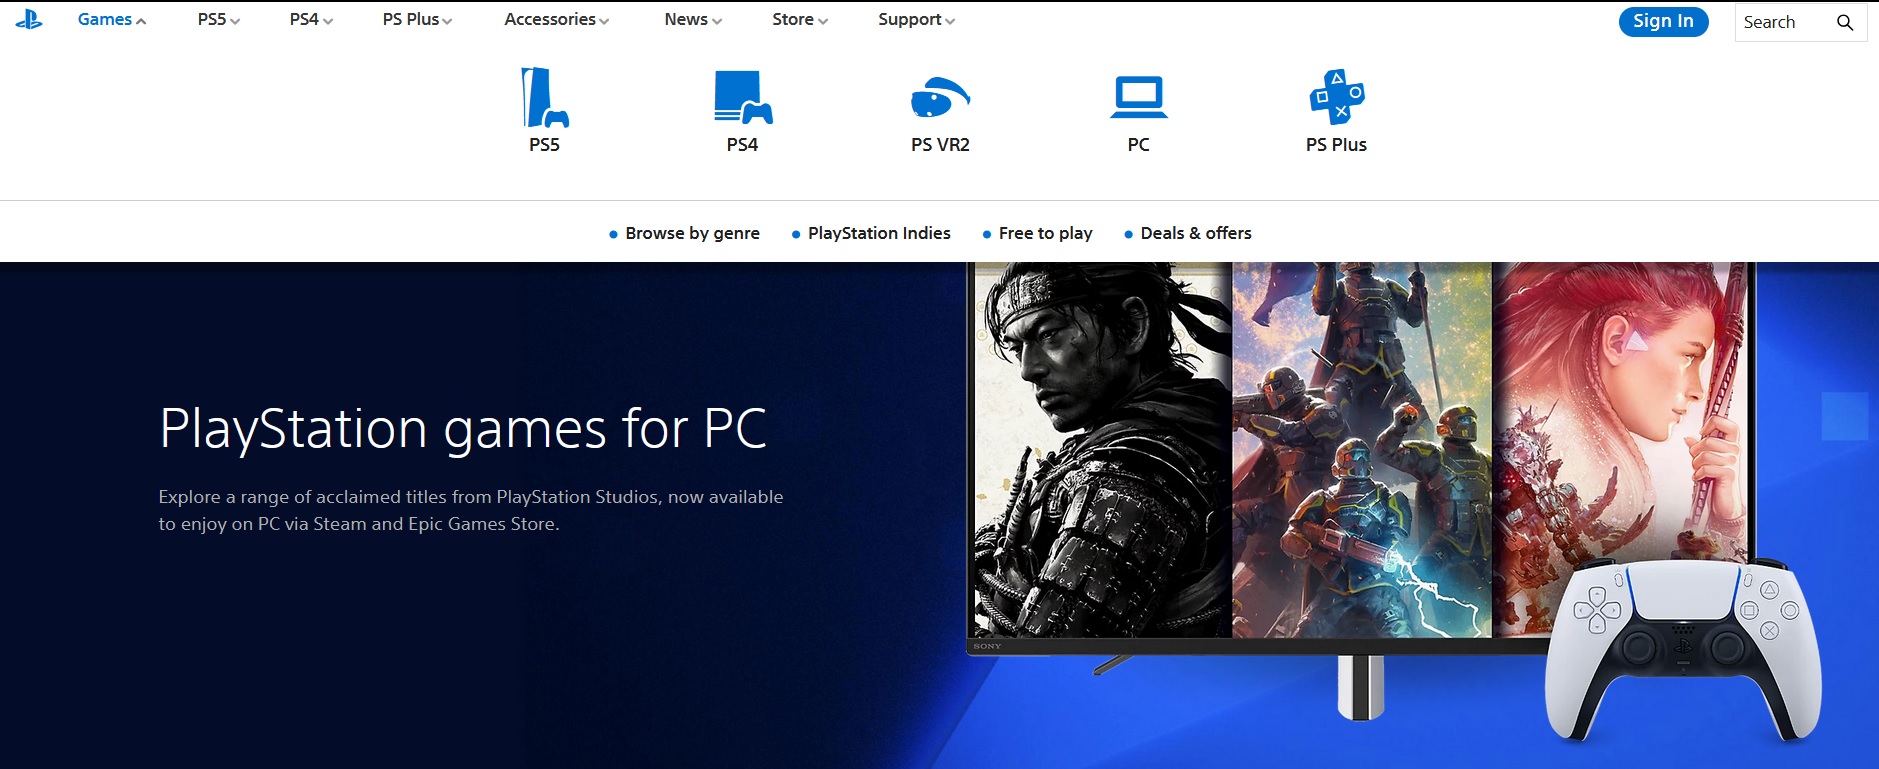
Task: Open the News dropdown menu
Action: point(693,20)
